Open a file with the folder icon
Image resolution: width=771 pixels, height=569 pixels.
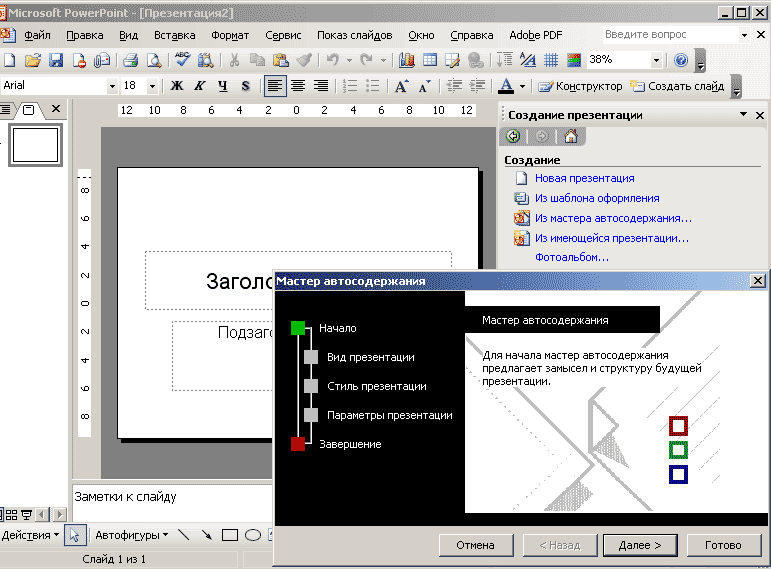33,60
